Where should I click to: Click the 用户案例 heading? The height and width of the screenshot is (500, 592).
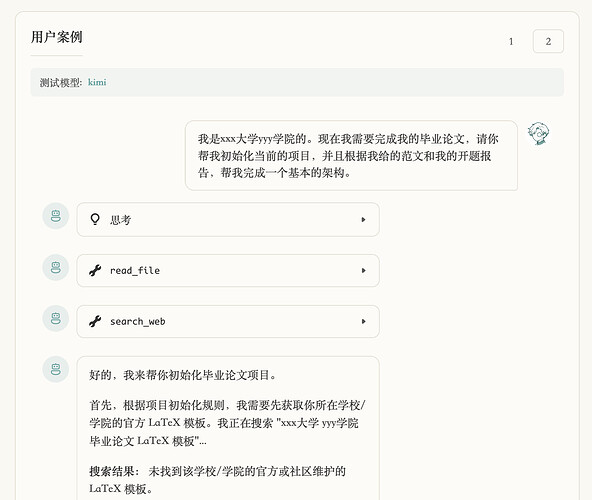tap(57, 37)
